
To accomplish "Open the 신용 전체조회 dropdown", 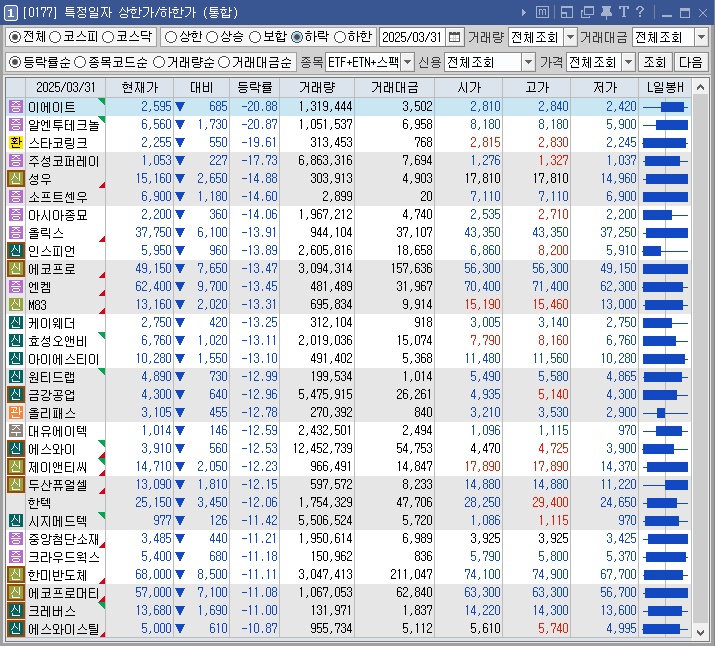I will click(x=528, y=62).
